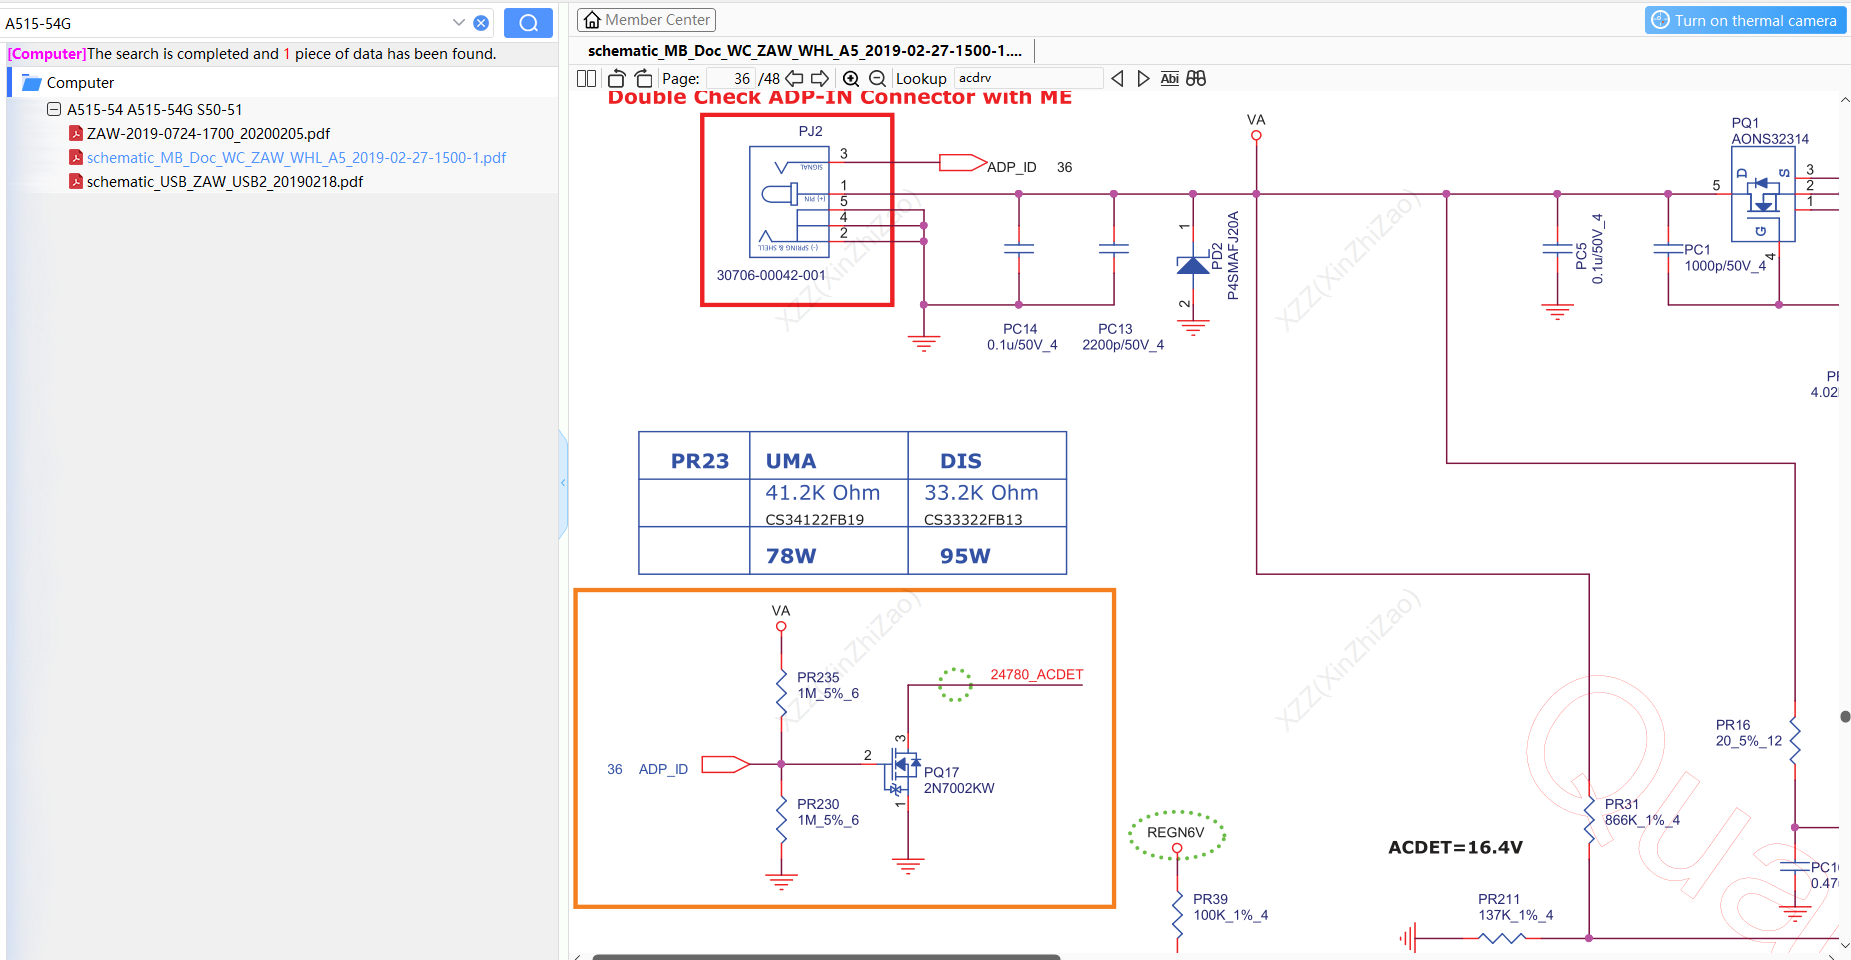This screenshot has height=960, width=1851.
Task: Click the PR16 resistor label
Action: [x=1733, y=725]
